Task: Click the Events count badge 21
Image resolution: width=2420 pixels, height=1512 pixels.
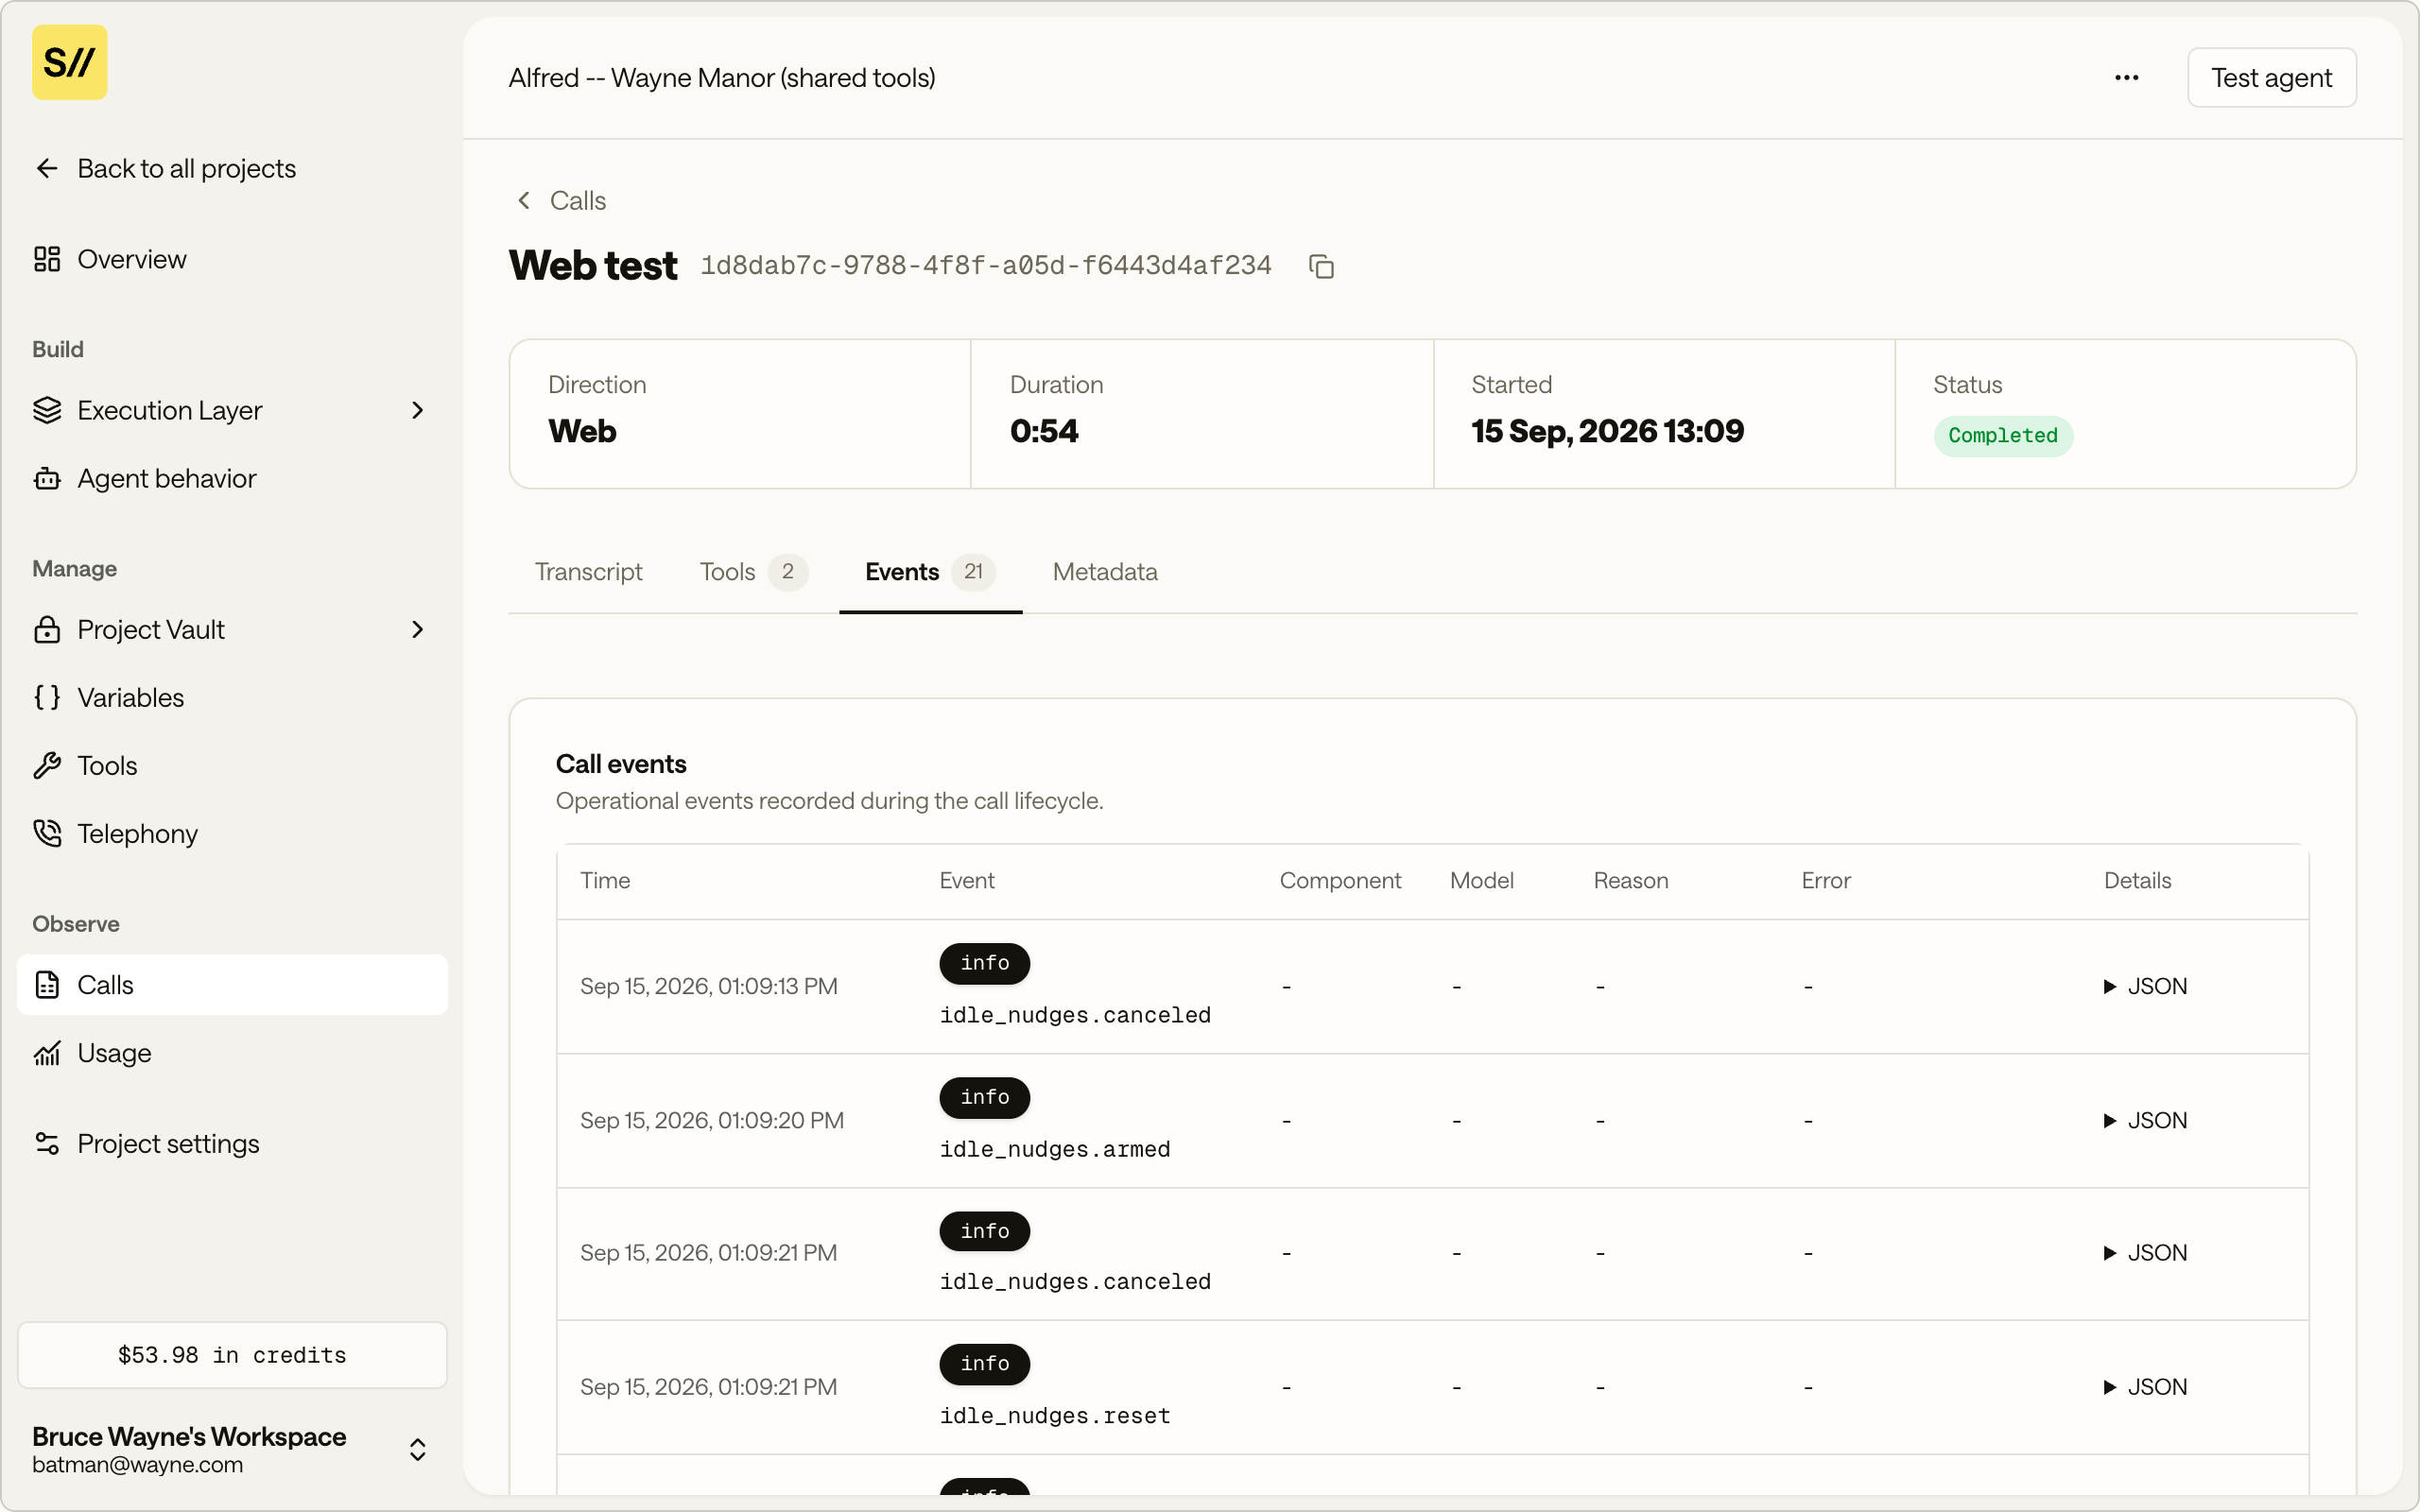Action: pos(973,571)
